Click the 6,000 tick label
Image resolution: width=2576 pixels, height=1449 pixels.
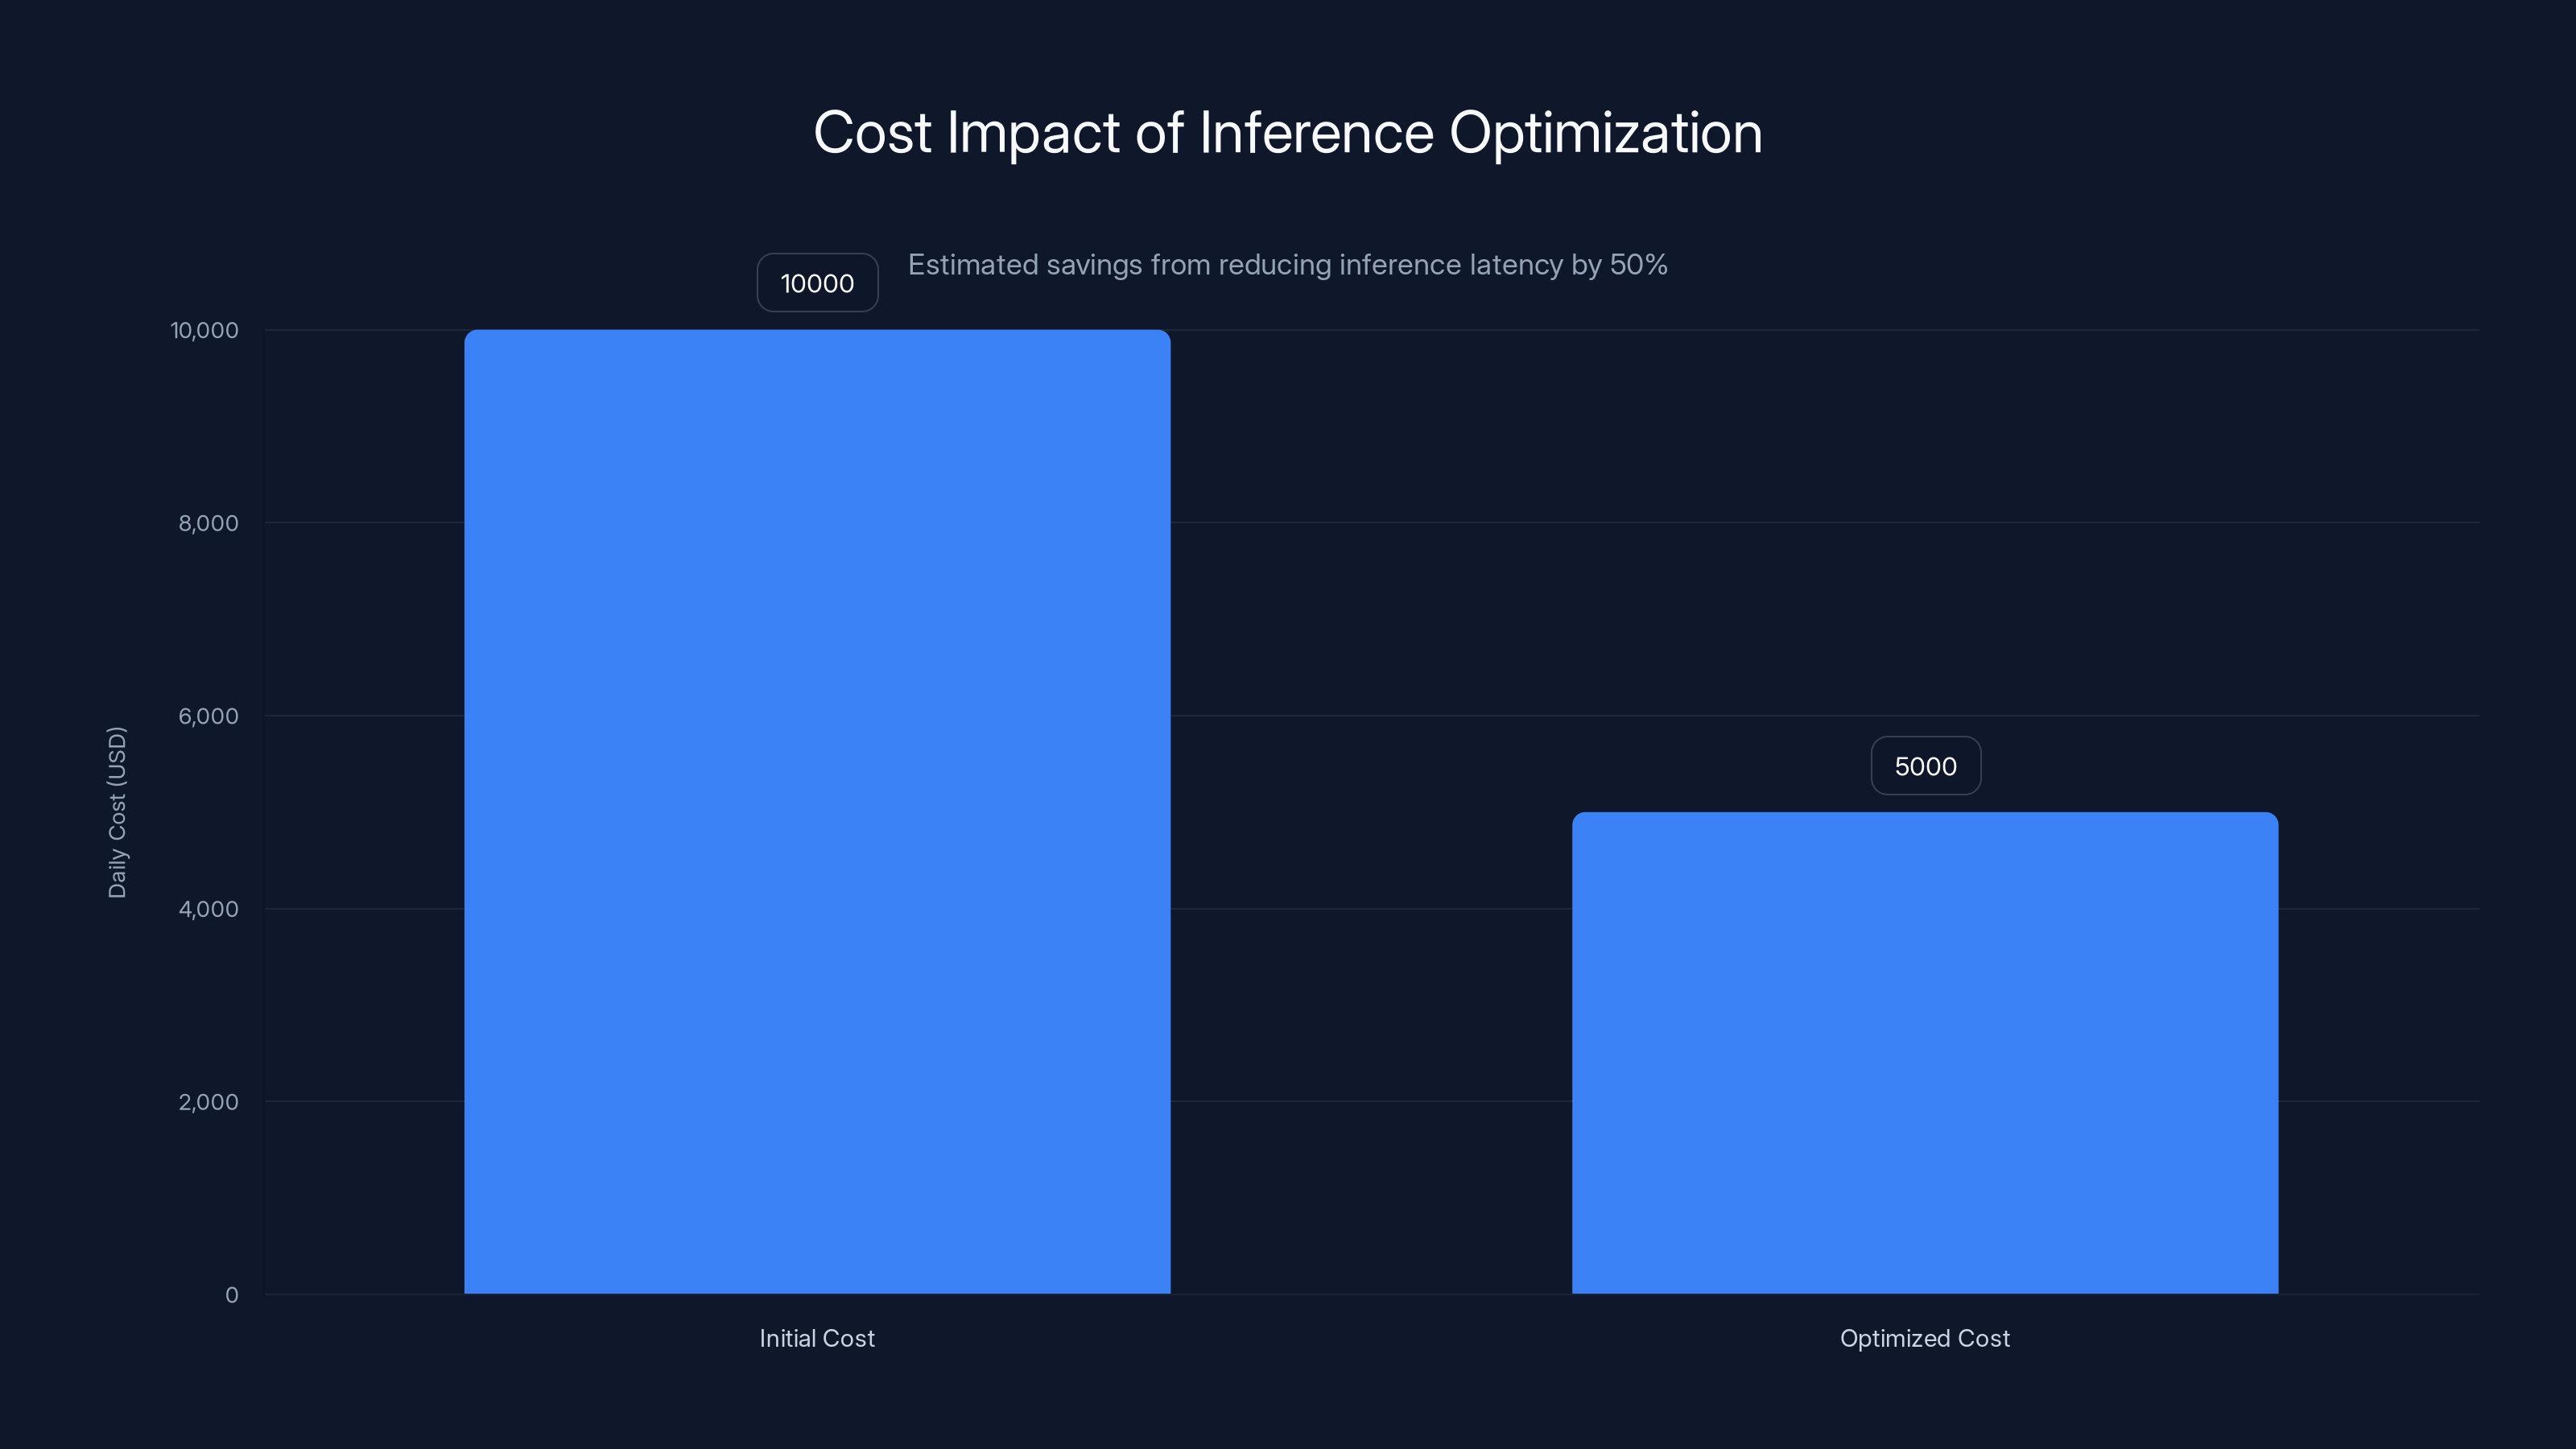click(x=210, y=715)
